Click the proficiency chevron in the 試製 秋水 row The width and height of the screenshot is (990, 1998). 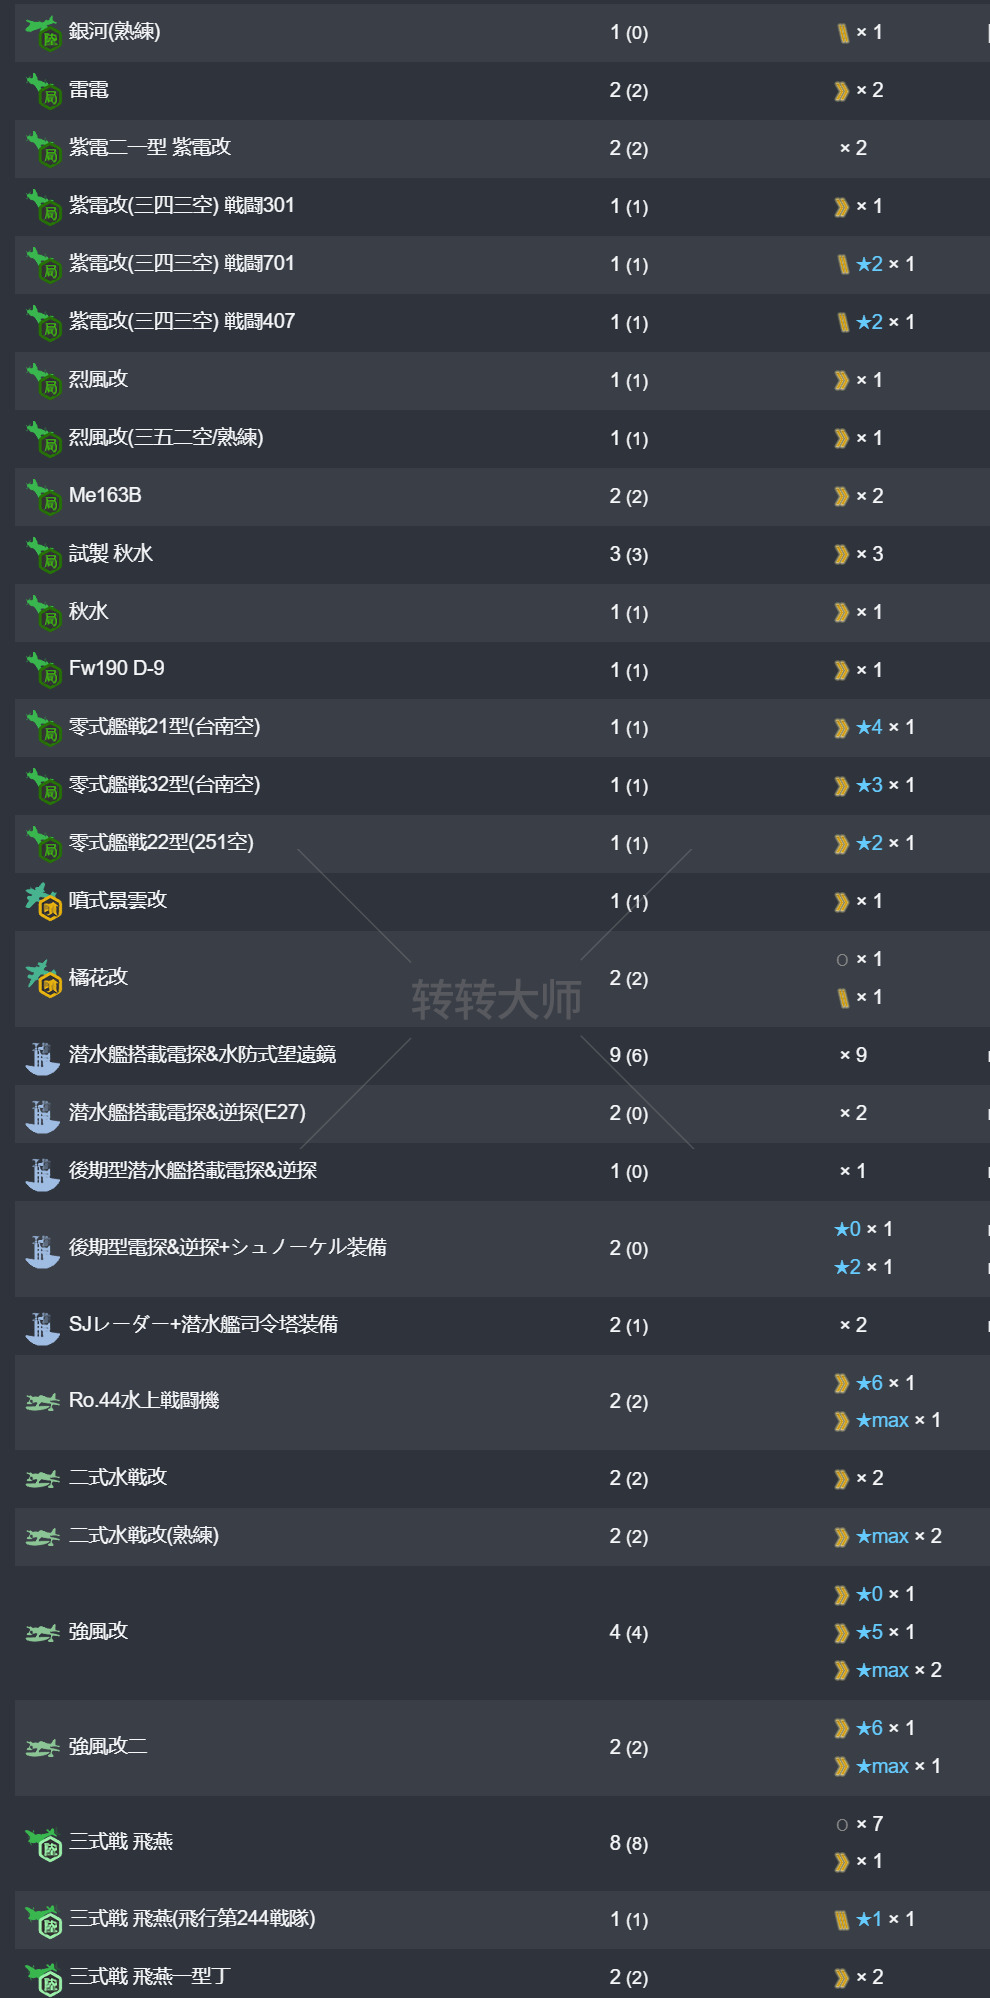[841, 555]
